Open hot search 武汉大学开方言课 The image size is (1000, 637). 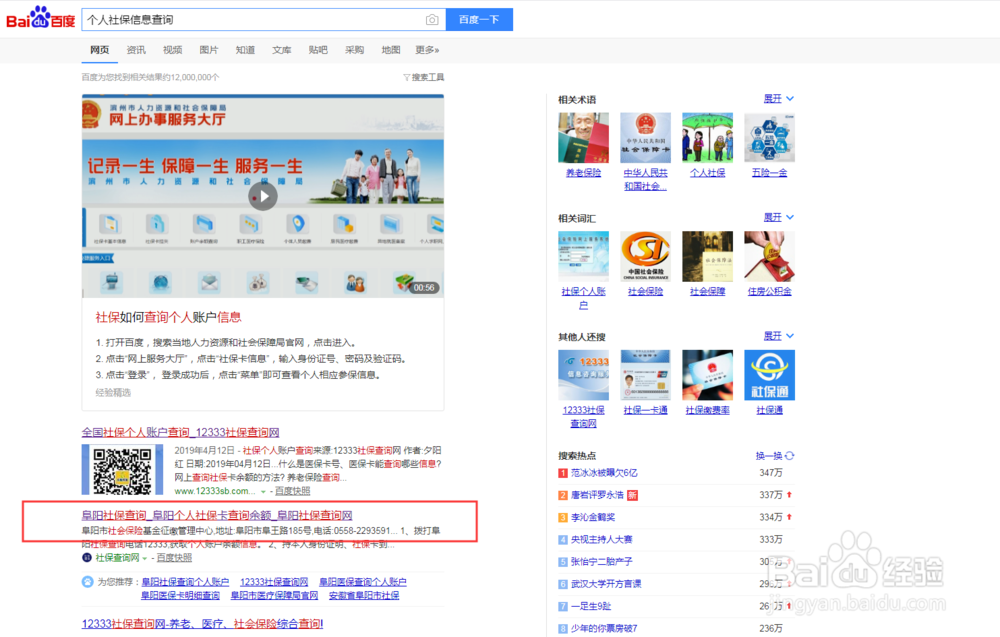606,584
